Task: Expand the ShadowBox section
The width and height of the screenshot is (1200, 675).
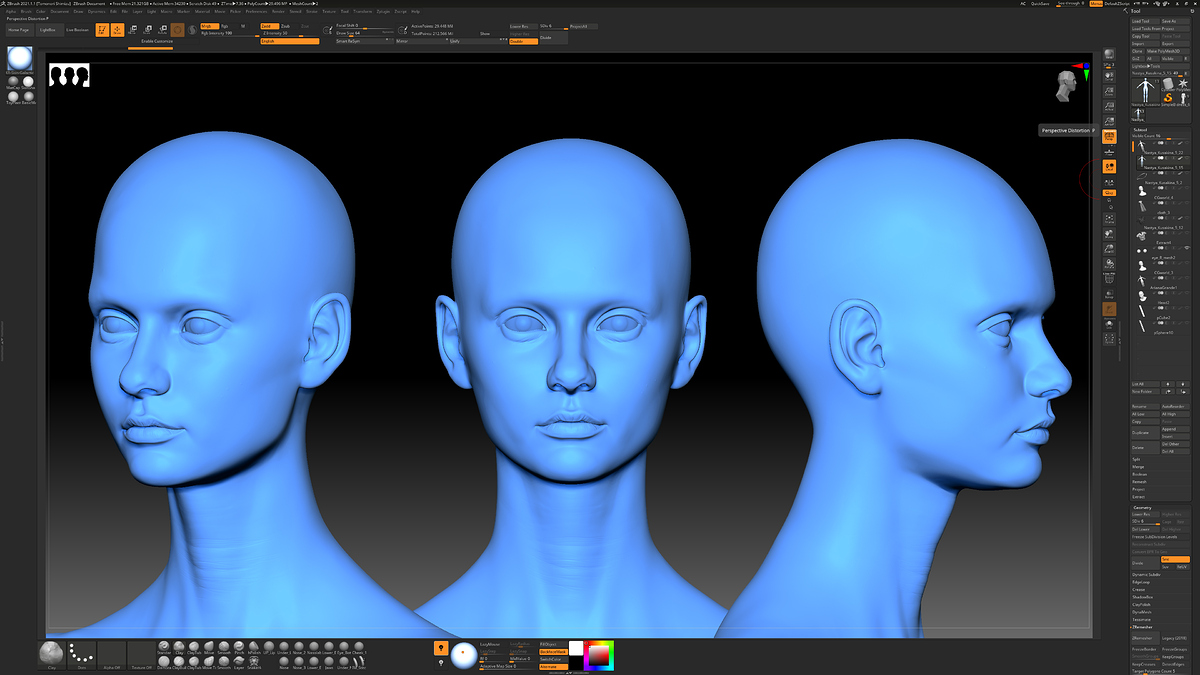Action: pyautogui.click(x=1143, y=597)
